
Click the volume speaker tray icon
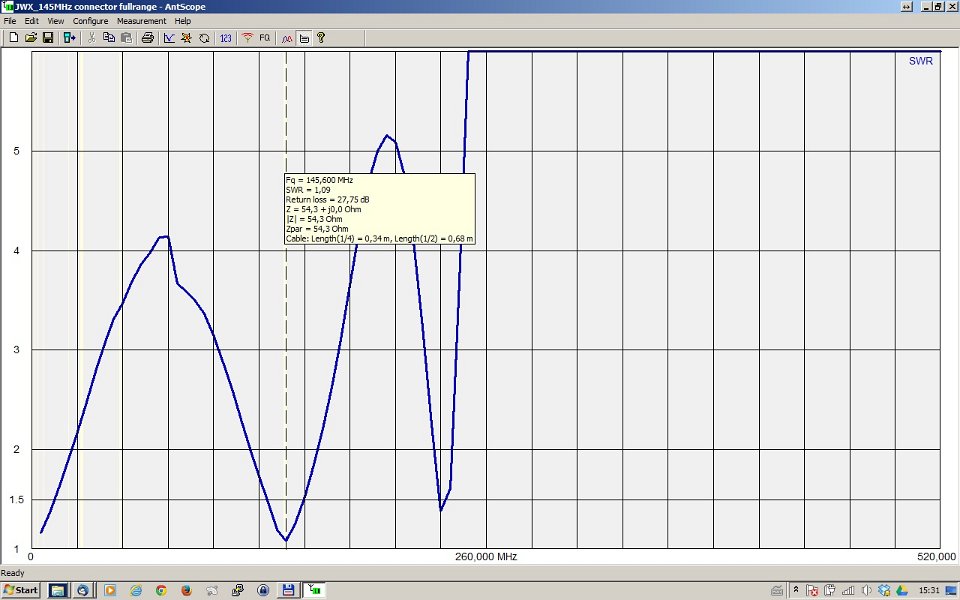point(866,590)
